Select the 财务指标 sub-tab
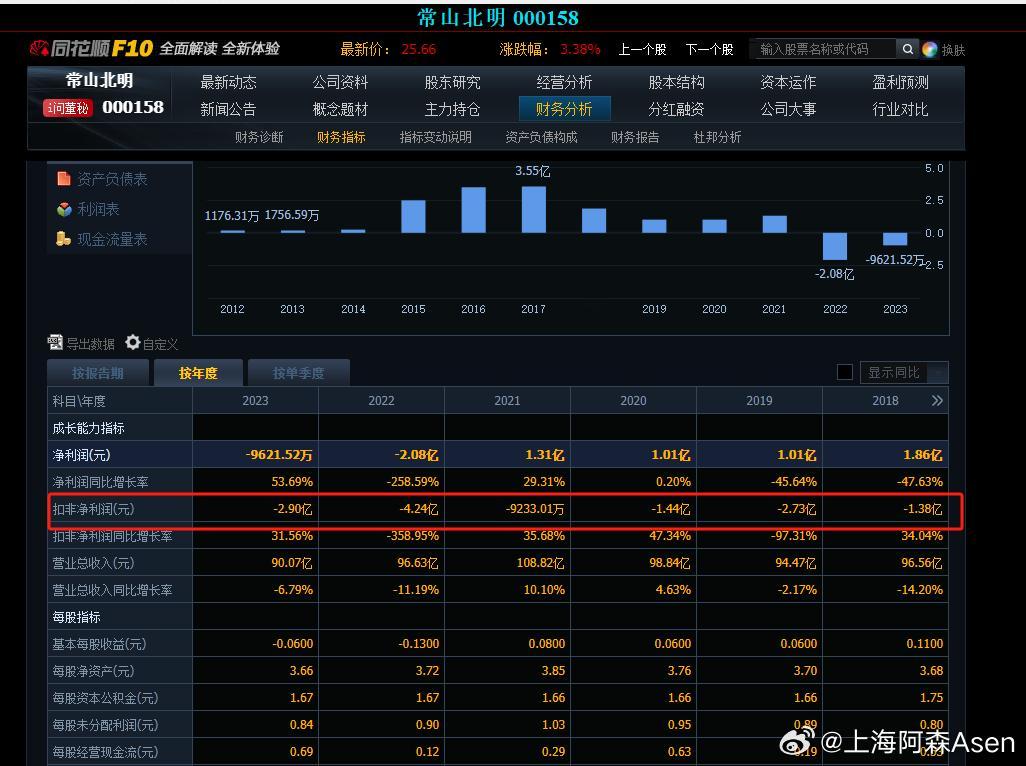Viewport: 1026px width, 766px height. 341,137
